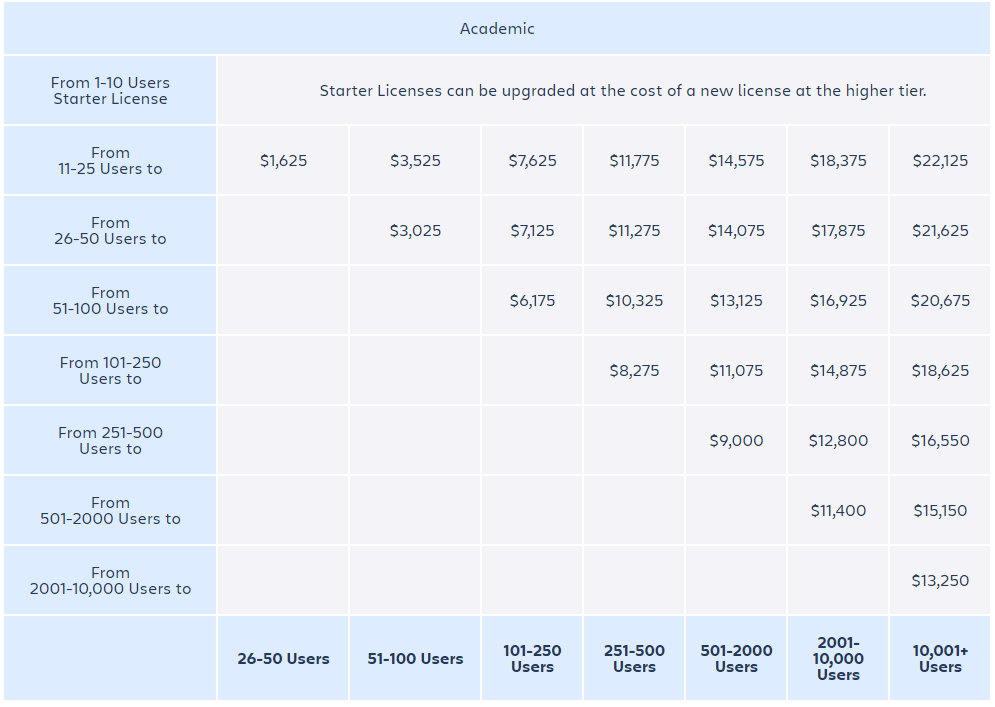995x707 pixels.
Task: Select the $22,125 price cell
Action: tap(940, 161)
